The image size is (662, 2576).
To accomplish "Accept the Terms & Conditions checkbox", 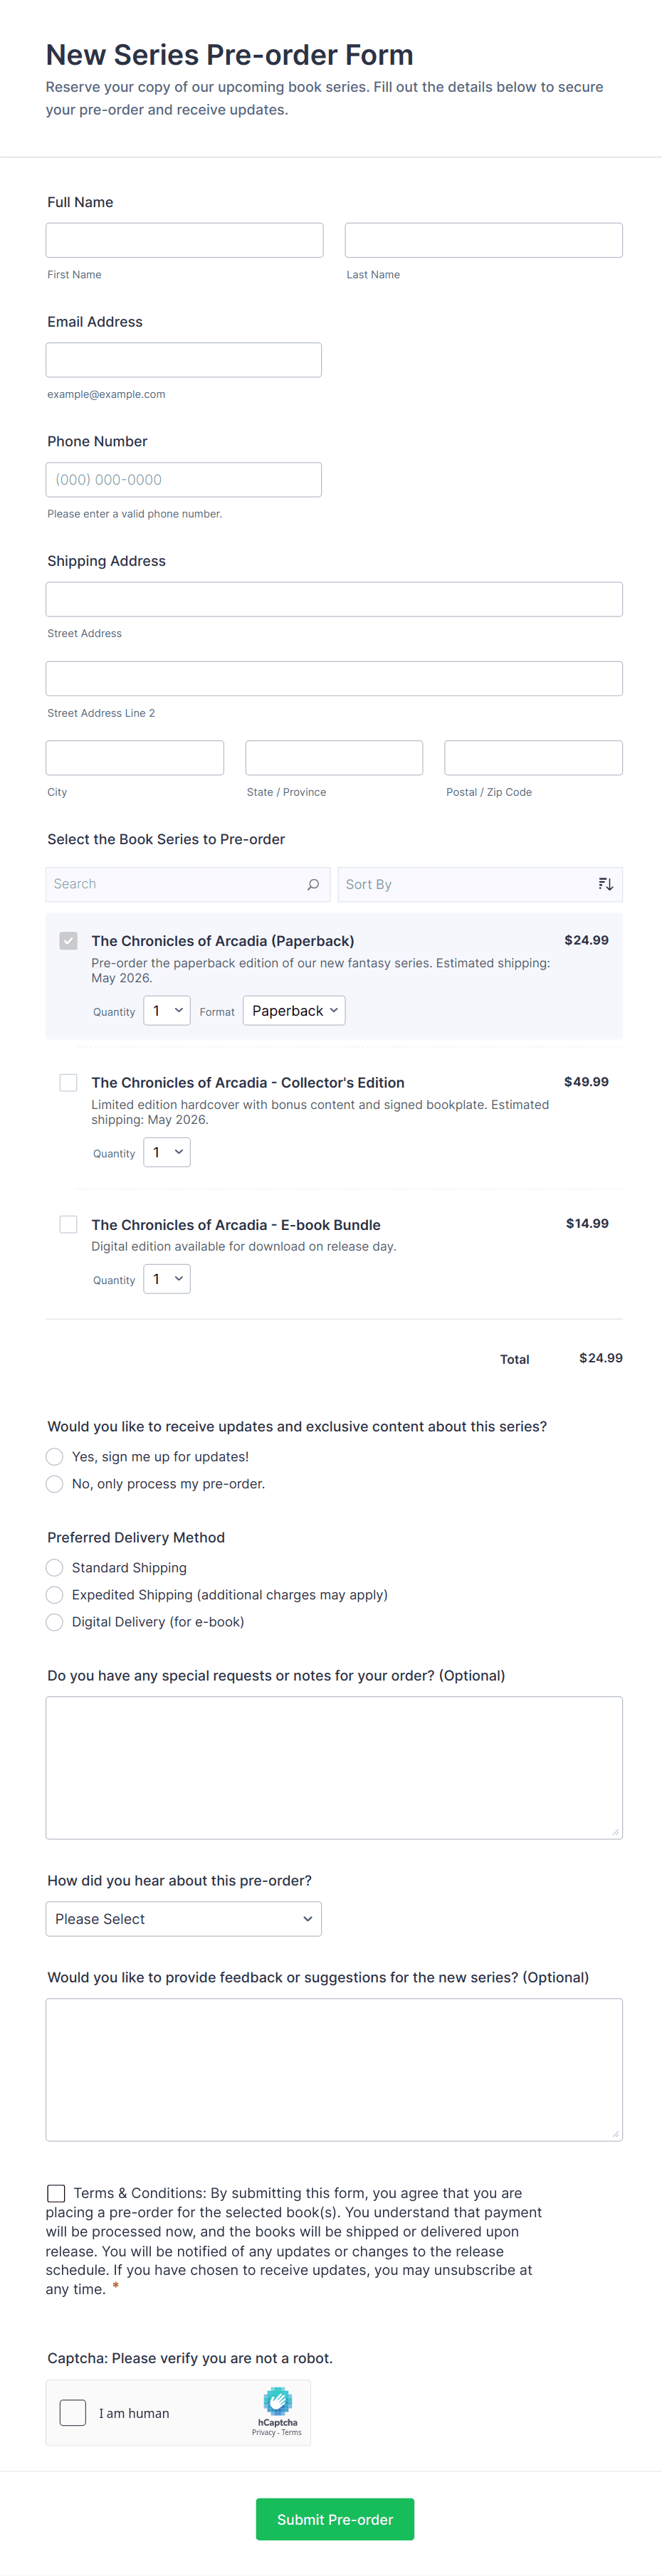I will pos(55,2194).
